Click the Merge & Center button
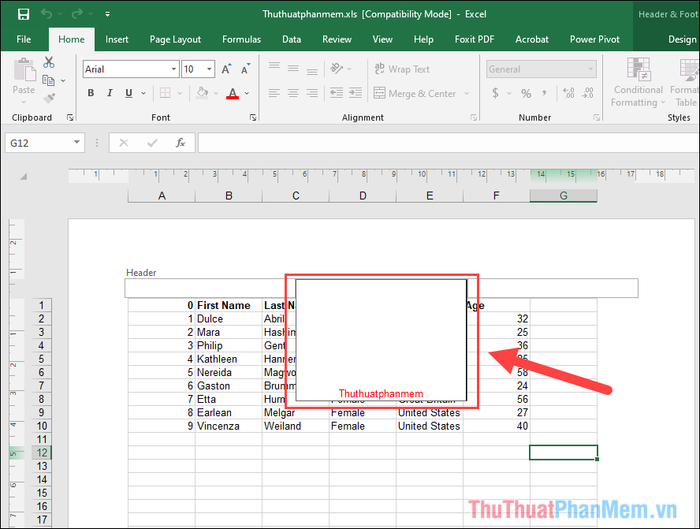 (x=414, y=94)
